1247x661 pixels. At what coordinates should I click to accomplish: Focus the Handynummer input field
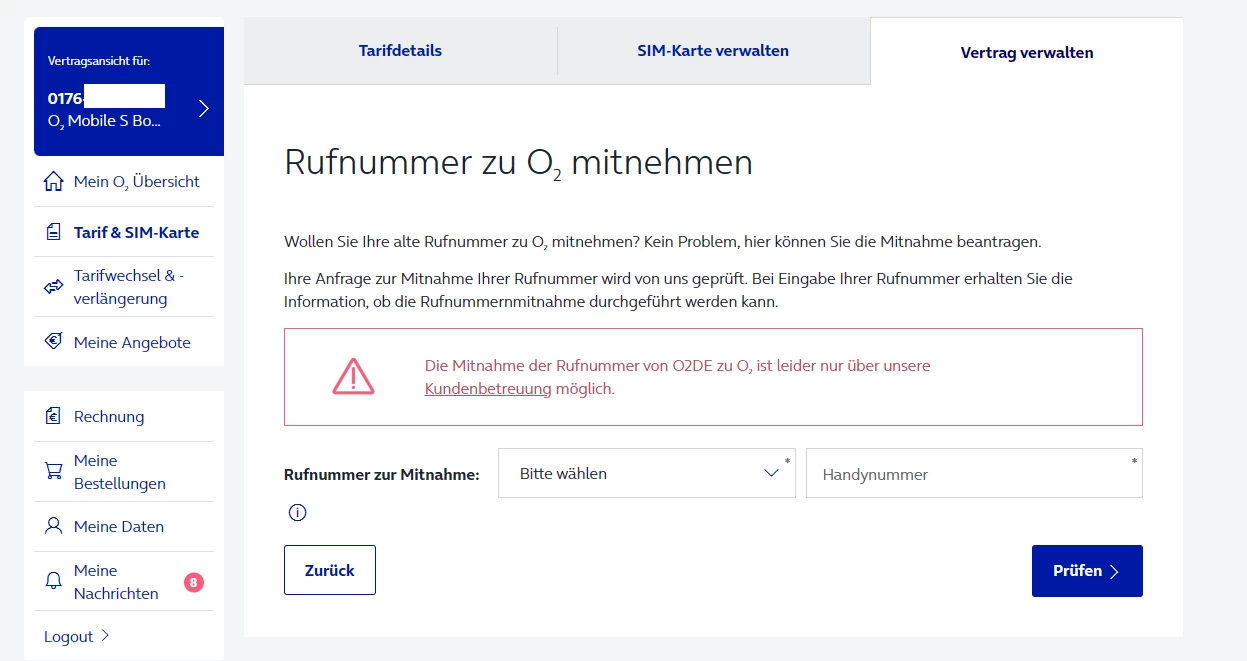(973, 474)
